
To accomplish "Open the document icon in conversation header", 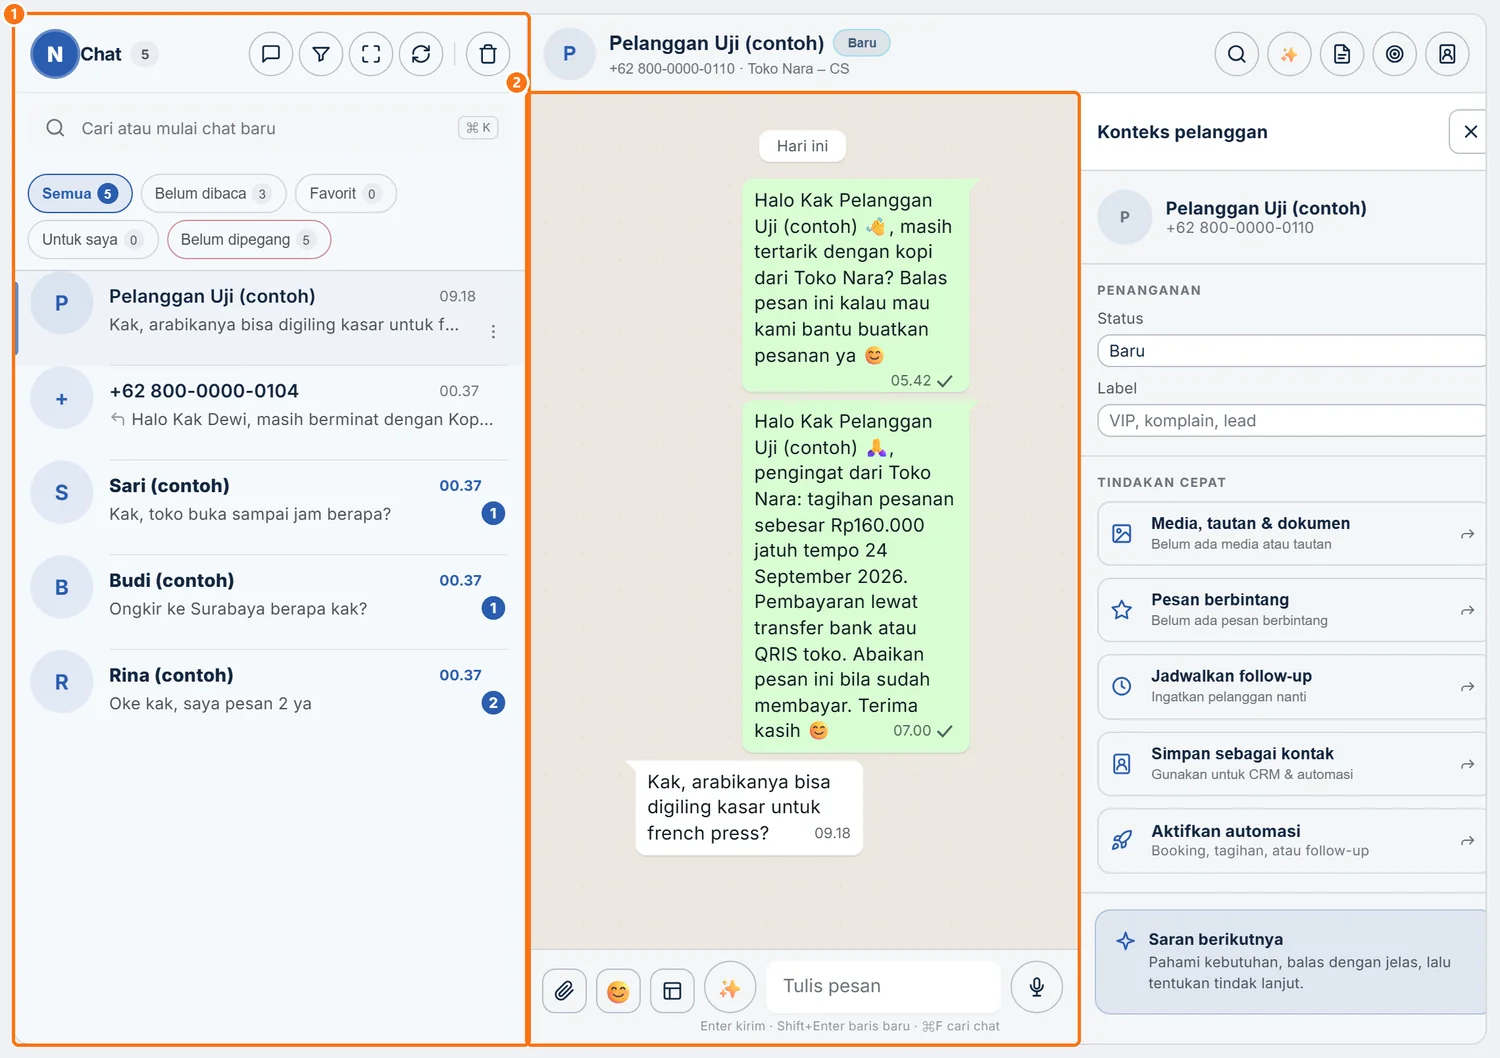I will coord(1342,54).
